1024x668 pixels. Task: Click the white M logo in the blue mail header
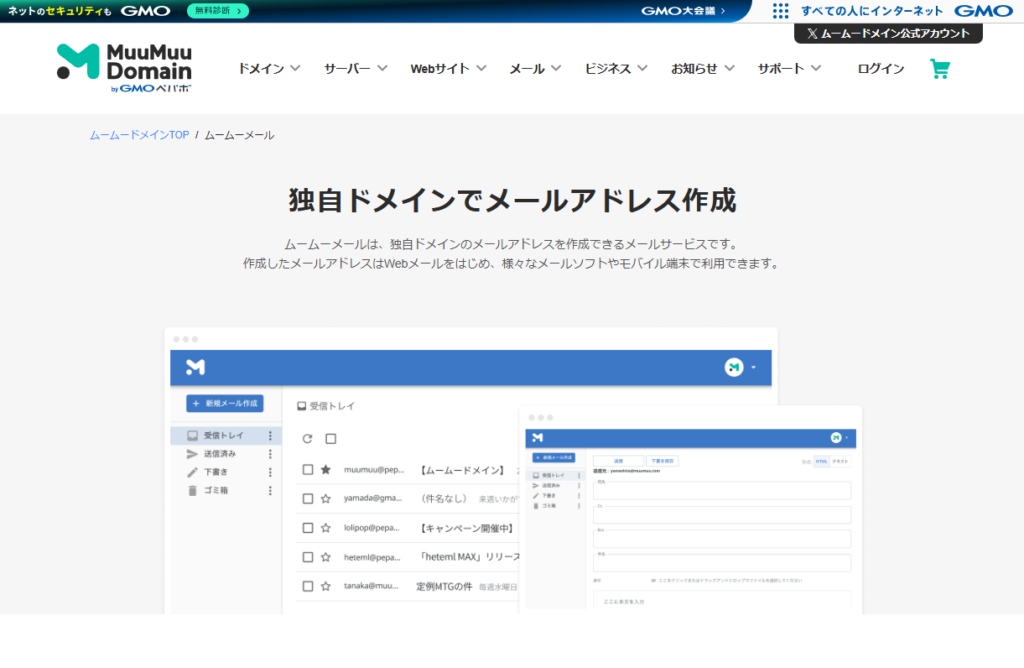point(195,367)
